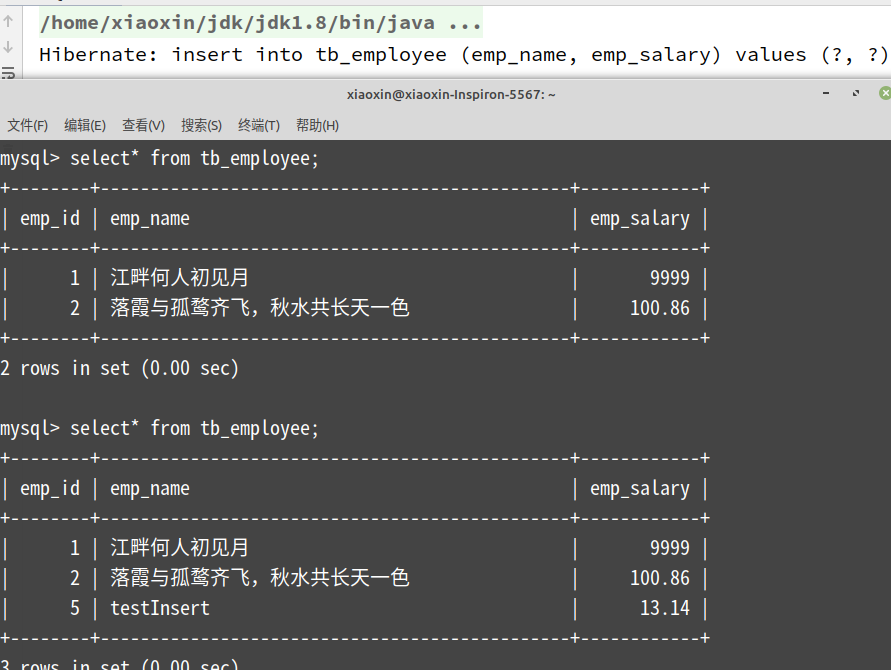
Task: Open the 帮助(H) menu in terminal
Action: coord(317,125)
